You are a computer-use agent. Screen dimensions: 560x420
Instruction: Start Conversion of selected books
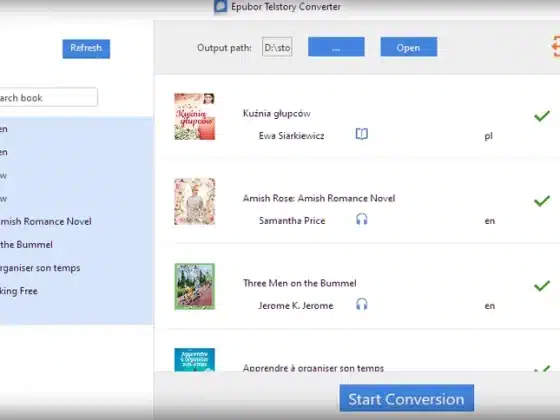pos(406,398)
